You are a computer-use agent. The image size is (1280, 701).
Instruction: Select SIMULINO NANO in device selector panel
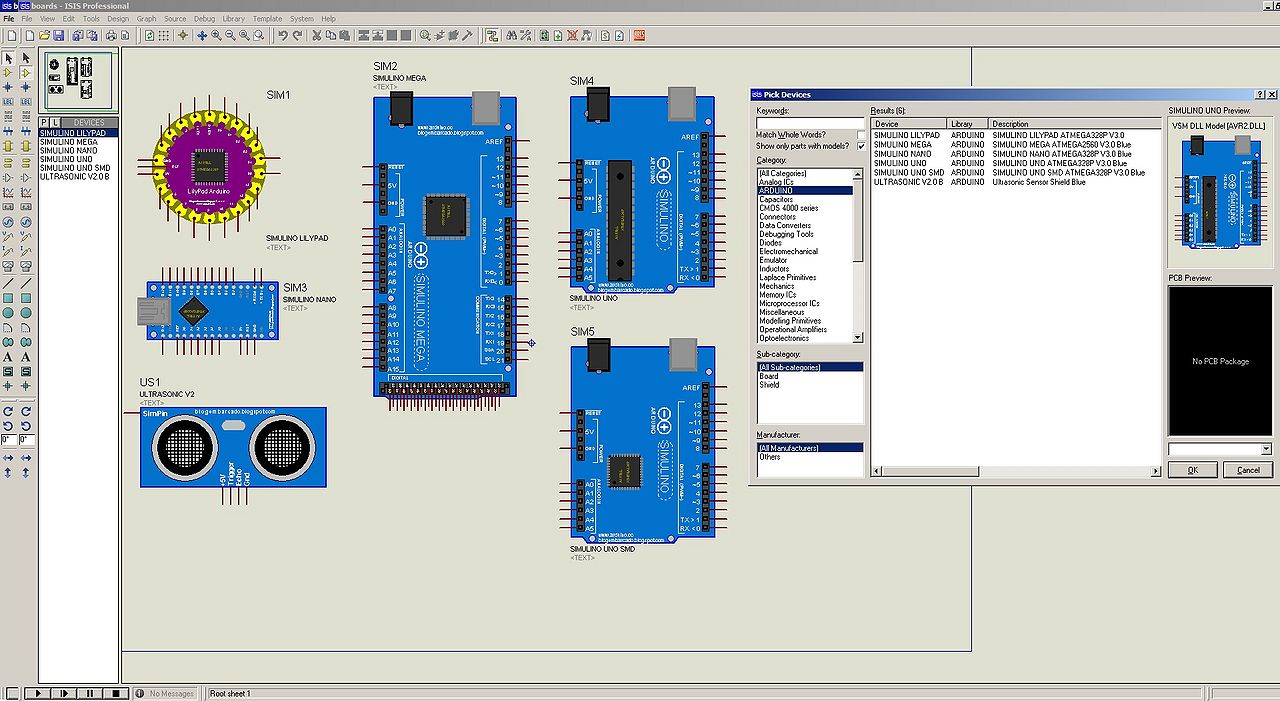(69, 150)
